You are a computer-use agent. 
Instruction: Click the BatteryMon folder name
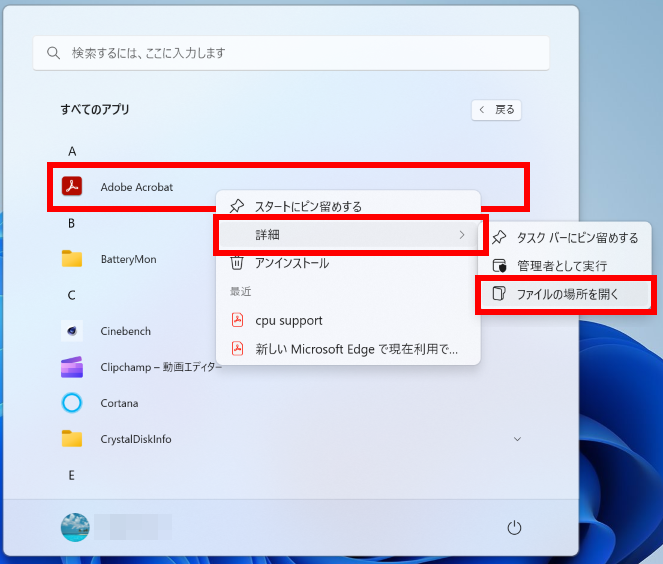tap(129, 259)
